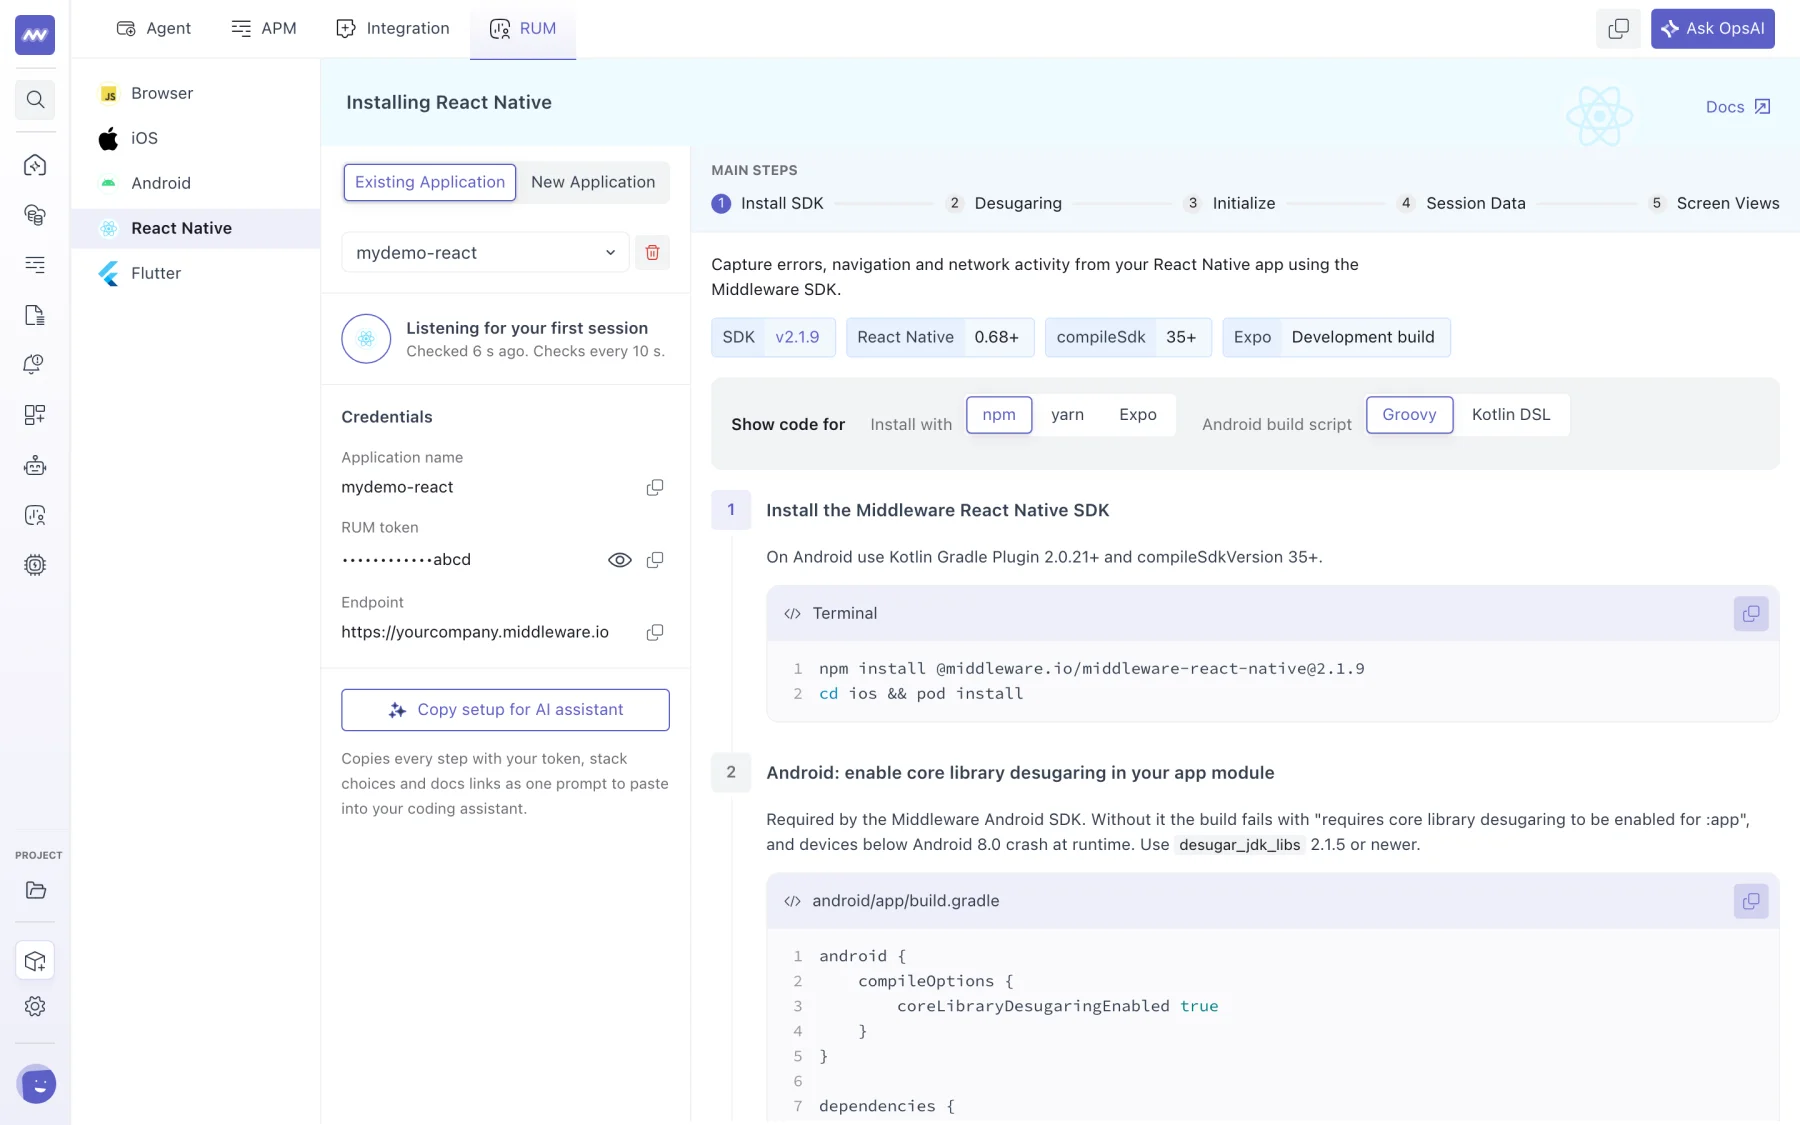The height and width of the screenshot is (1125, 1800).
Task: Select Expo as install method
Action: tap(1138, 415)
